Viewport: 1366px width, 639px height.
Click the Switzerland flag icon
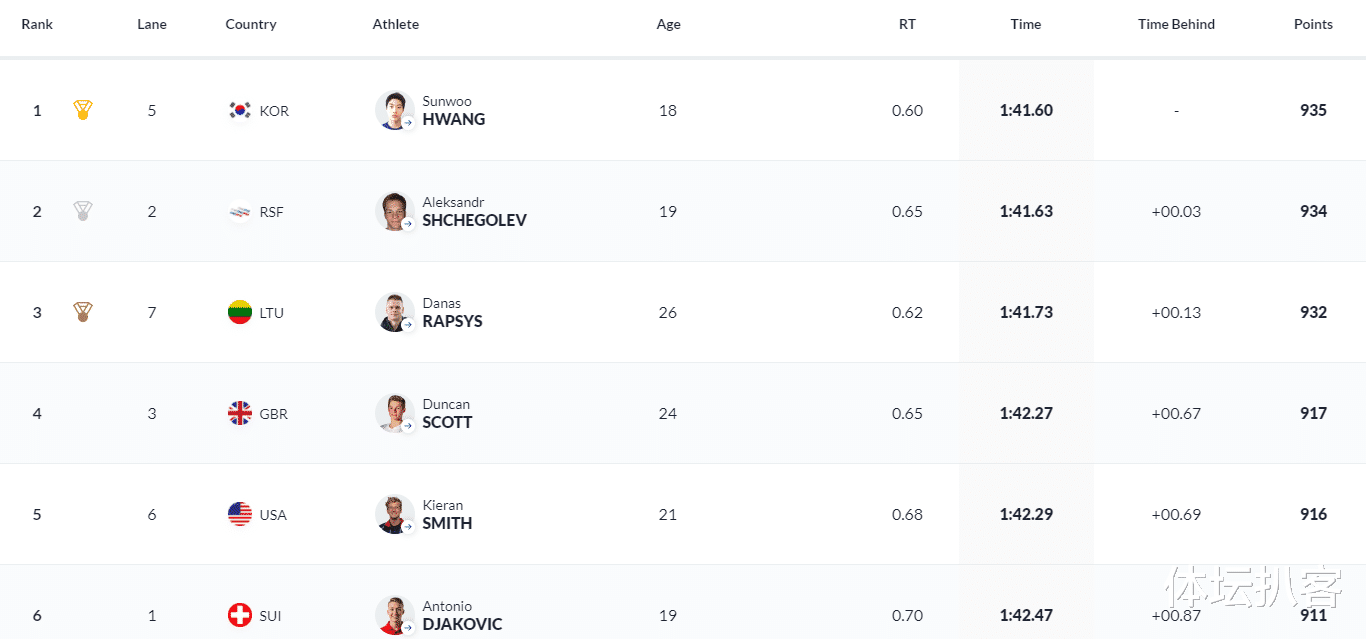[x=240, y=615]
